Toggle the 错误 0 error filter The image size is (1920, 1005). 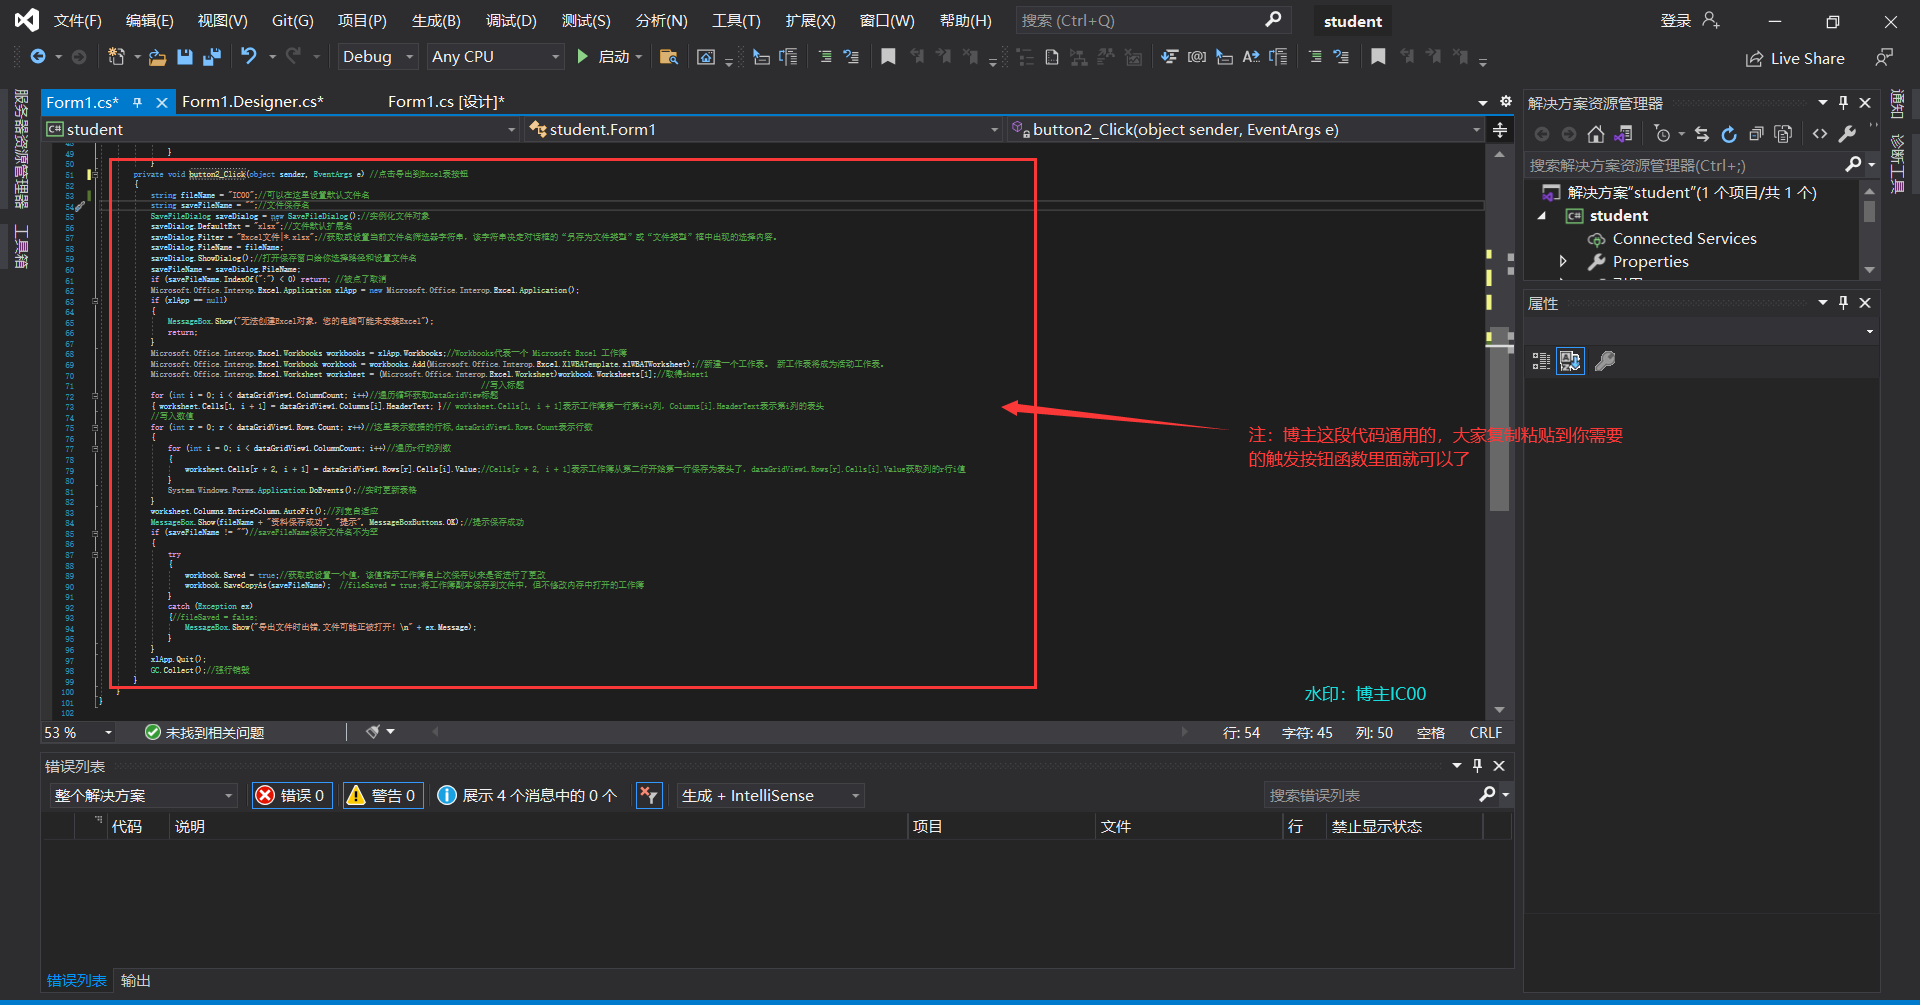pyautogui.click(x=291, y=795)
